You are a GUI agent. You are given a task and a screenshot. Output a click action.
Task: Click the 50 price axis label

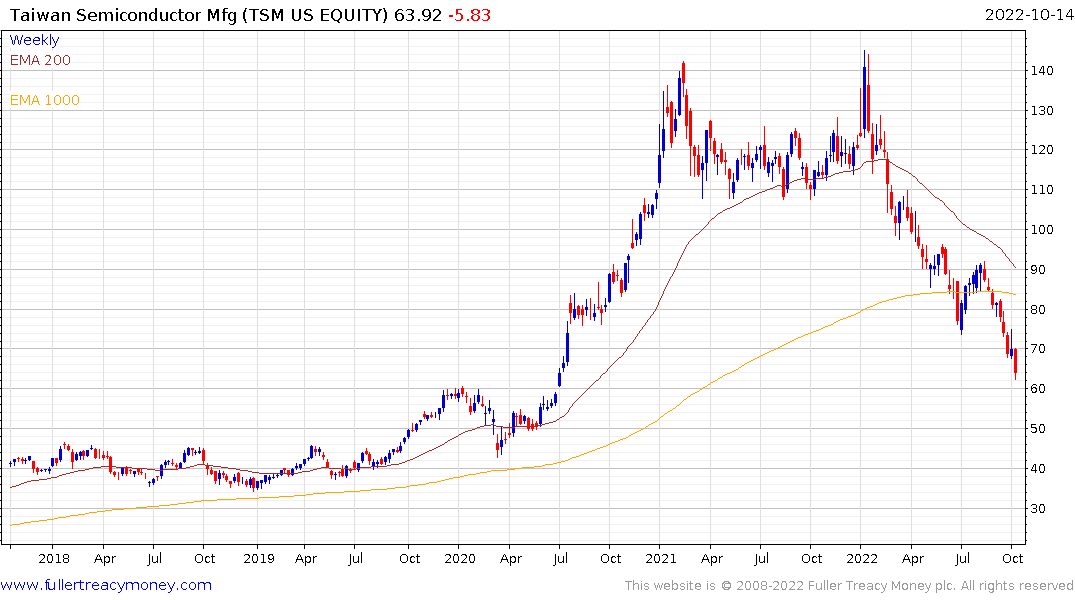coord(1038,429)
